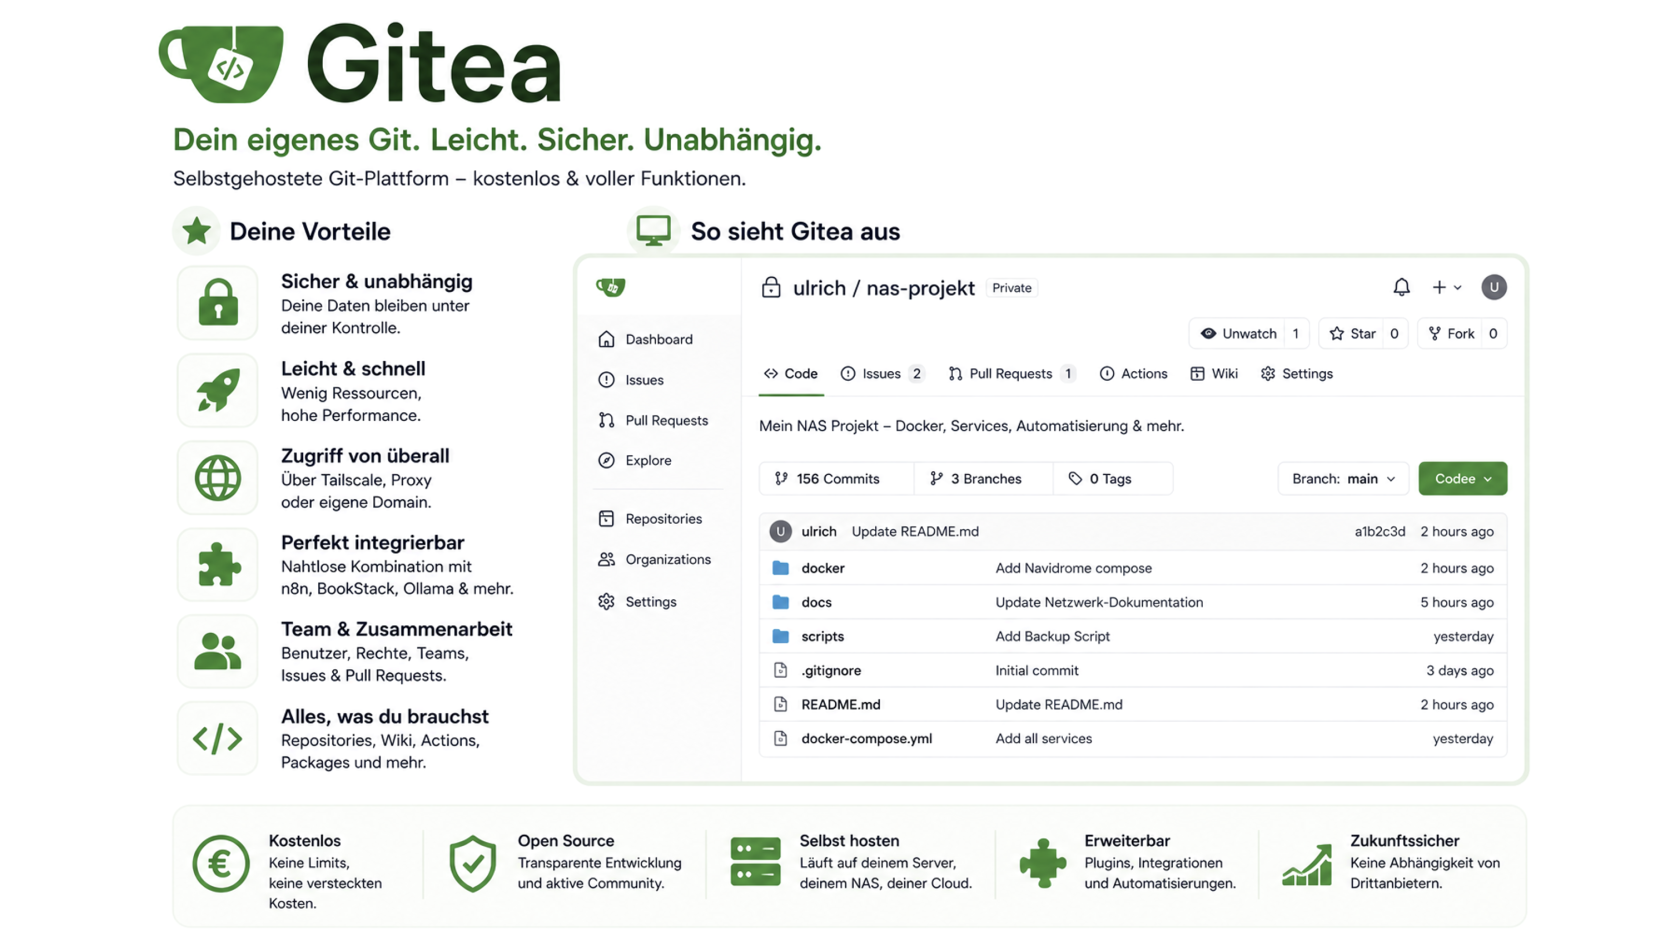Open the notifications bell icon
Screen dimensions: 1680x945
point(1401,288)
